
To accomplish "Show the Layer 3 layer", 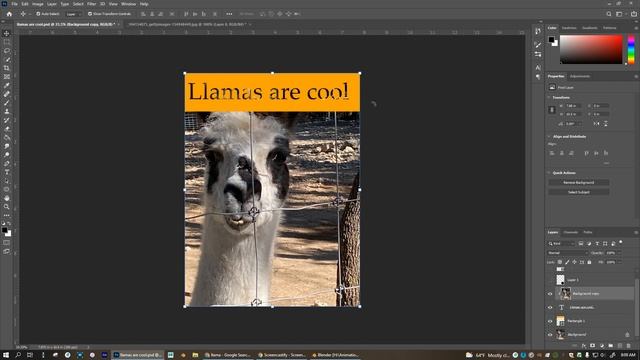I will click(550, 280).
